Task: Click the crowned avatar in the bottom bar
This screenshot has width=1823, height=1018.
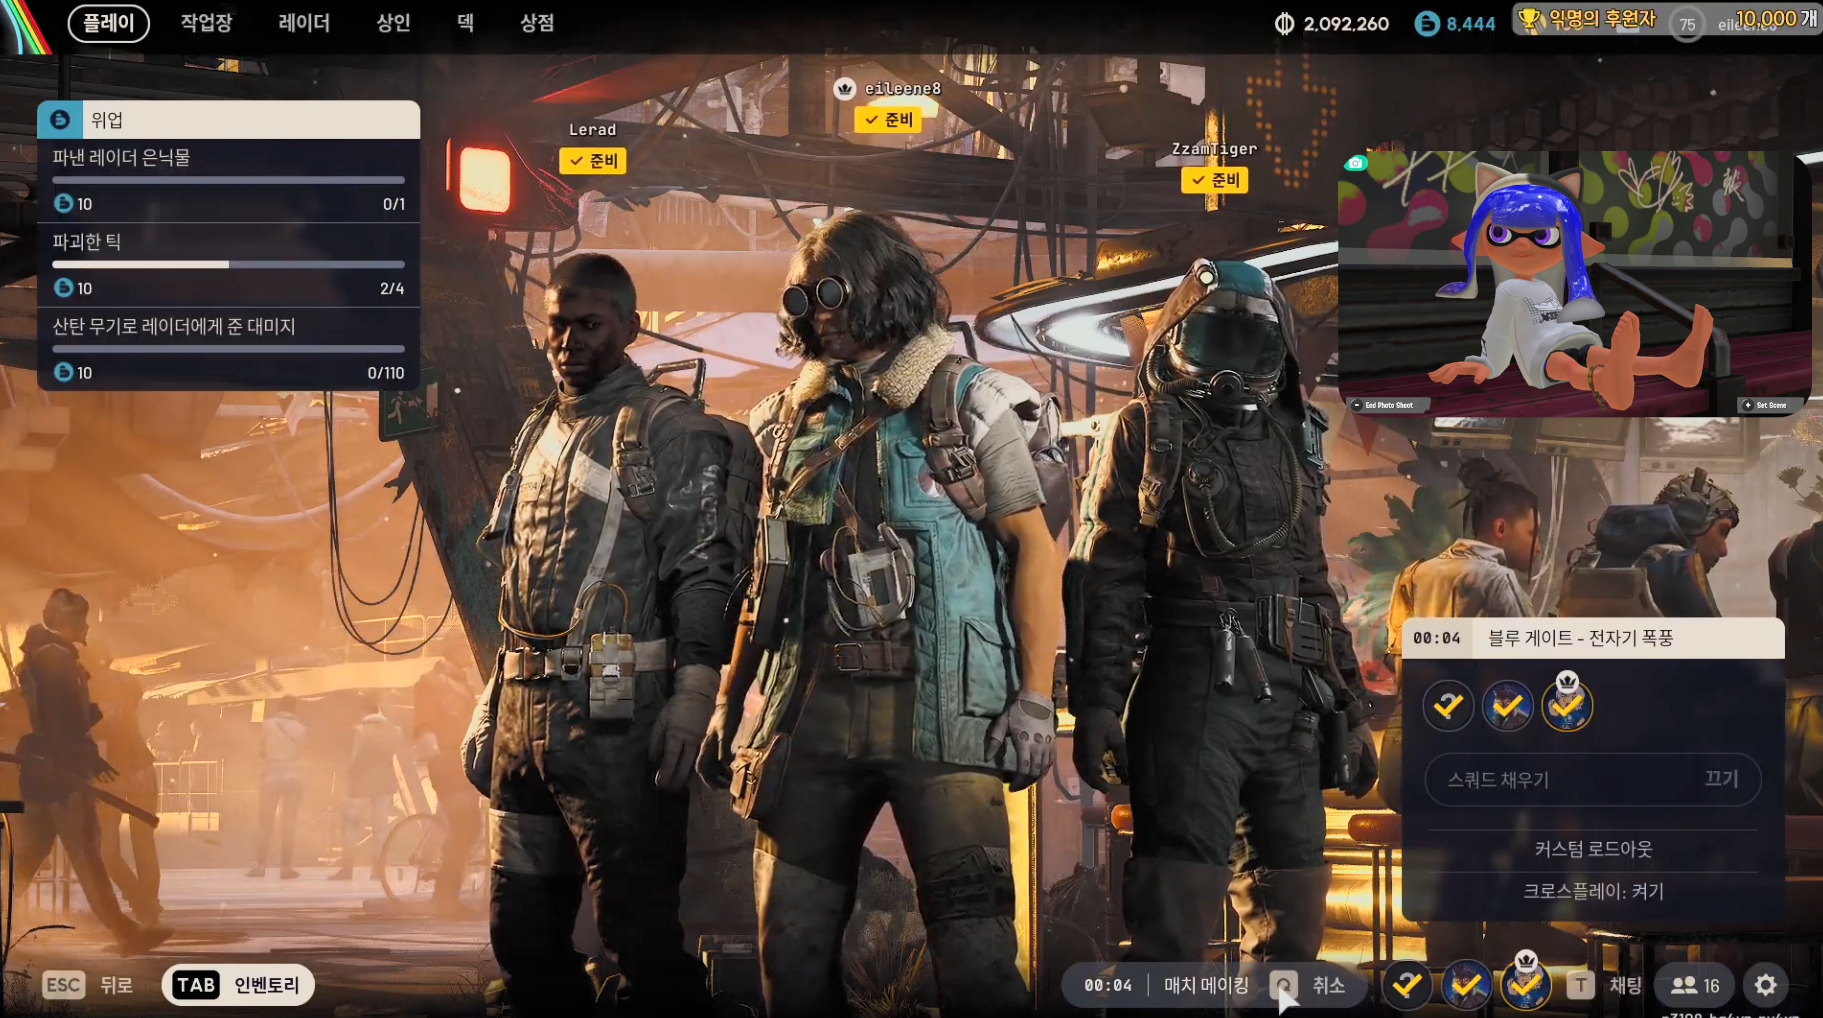Action: [x=1525, y=983]
